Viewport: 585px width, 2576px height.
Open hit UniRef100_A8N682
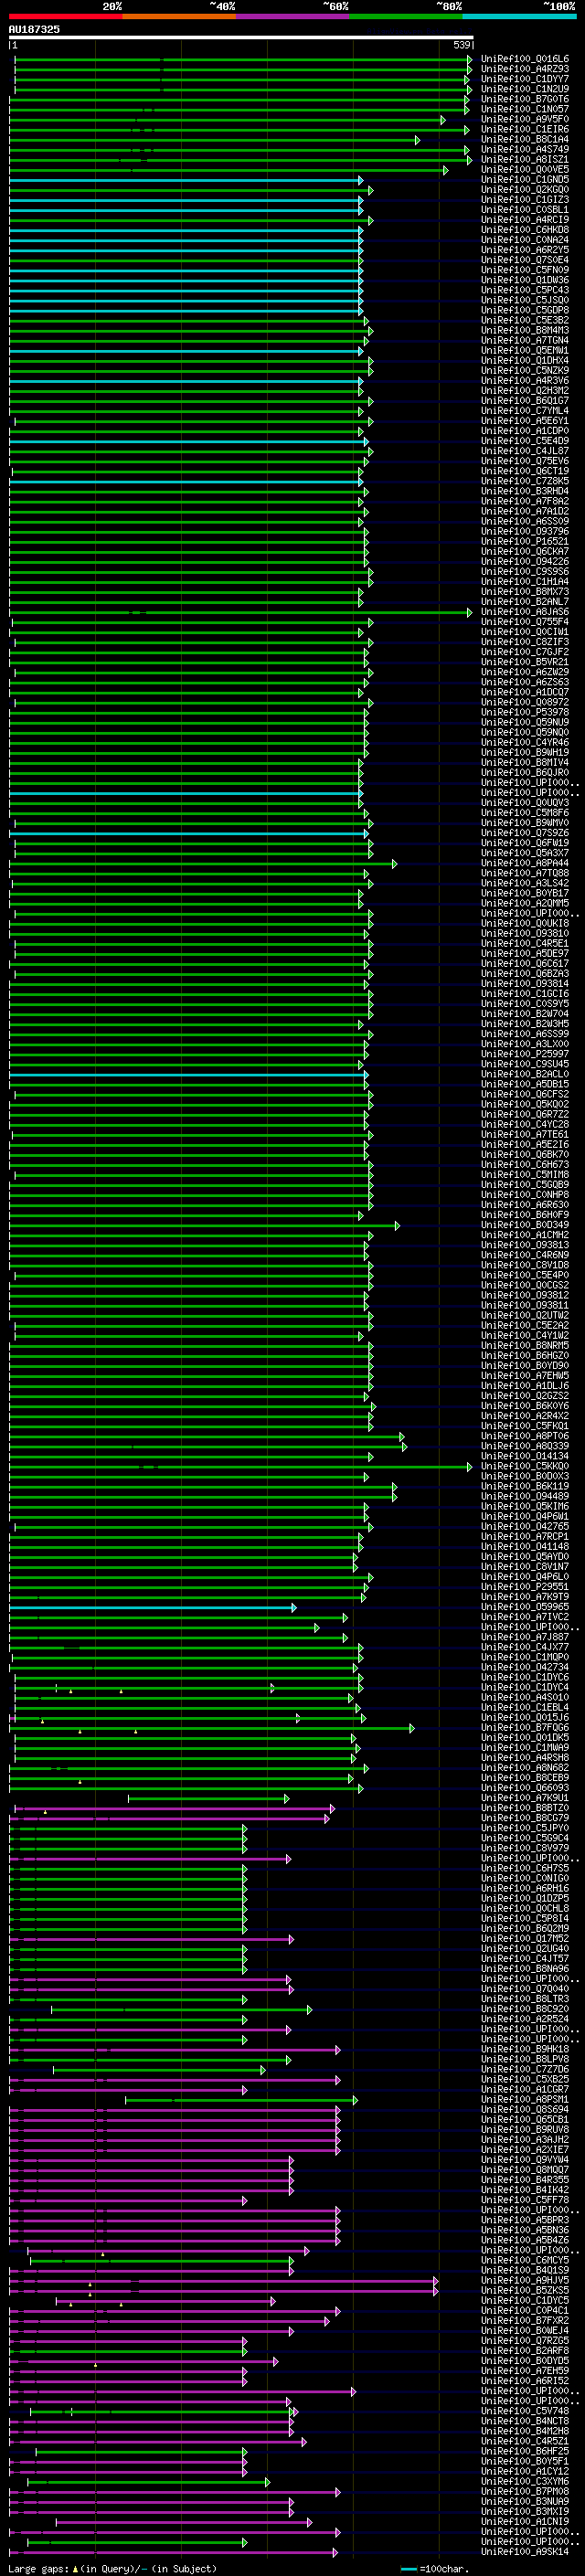click(525, 1768)
